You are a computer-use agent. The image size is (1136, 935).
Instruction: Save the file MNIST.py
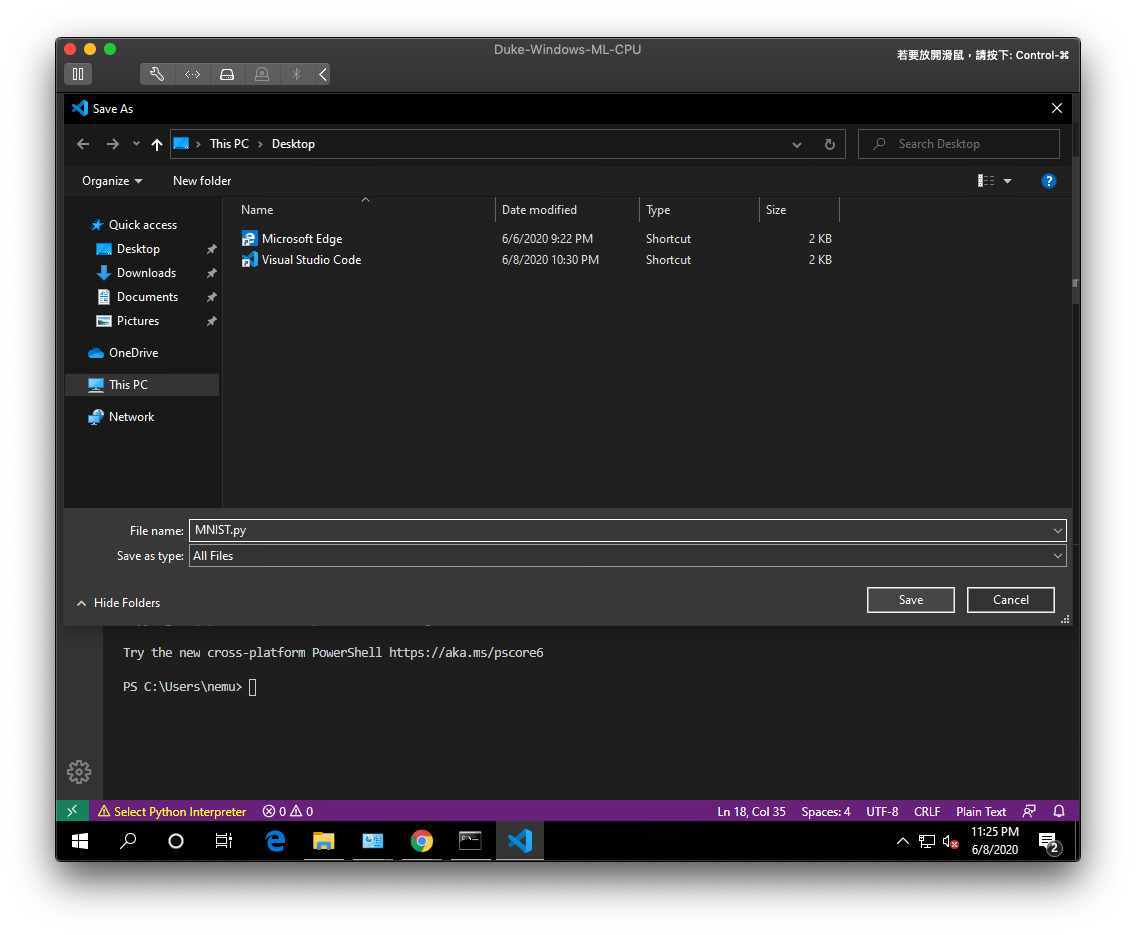click(910, 599)
